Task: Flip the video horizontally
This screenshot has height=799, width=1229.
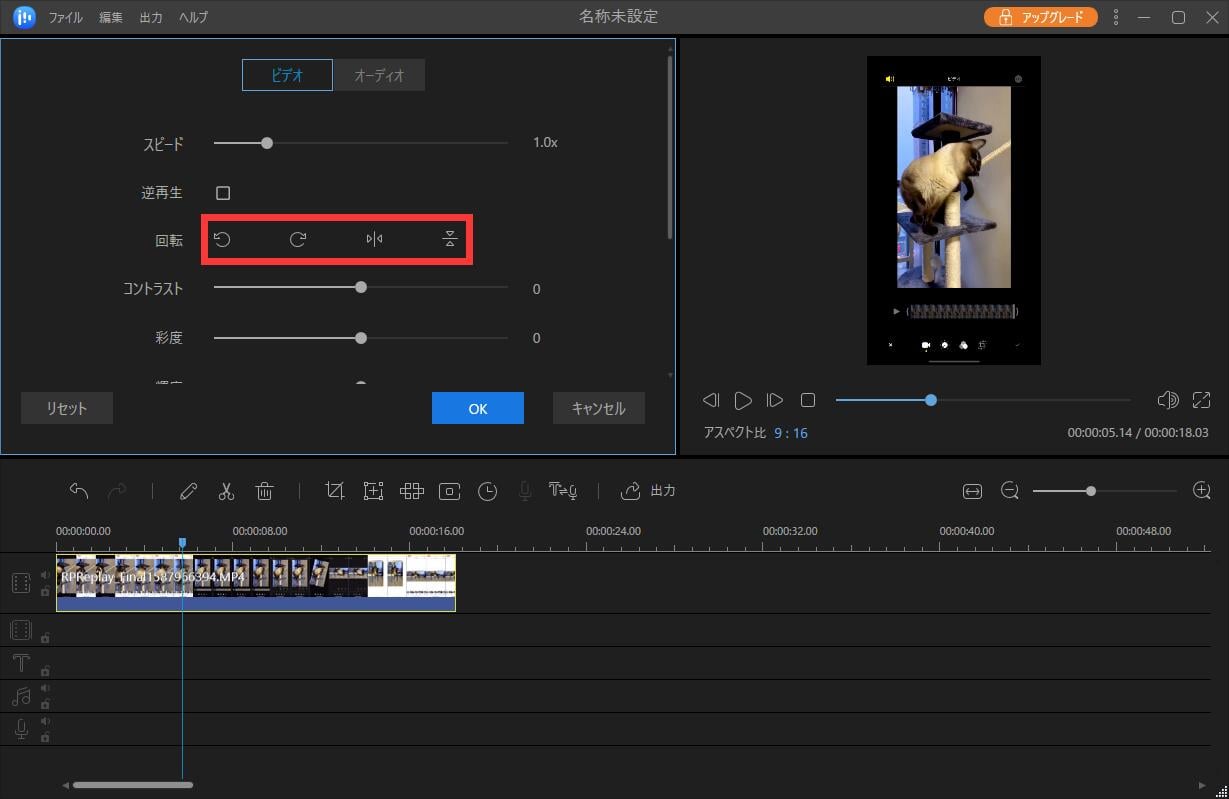Action: (373, 239)
